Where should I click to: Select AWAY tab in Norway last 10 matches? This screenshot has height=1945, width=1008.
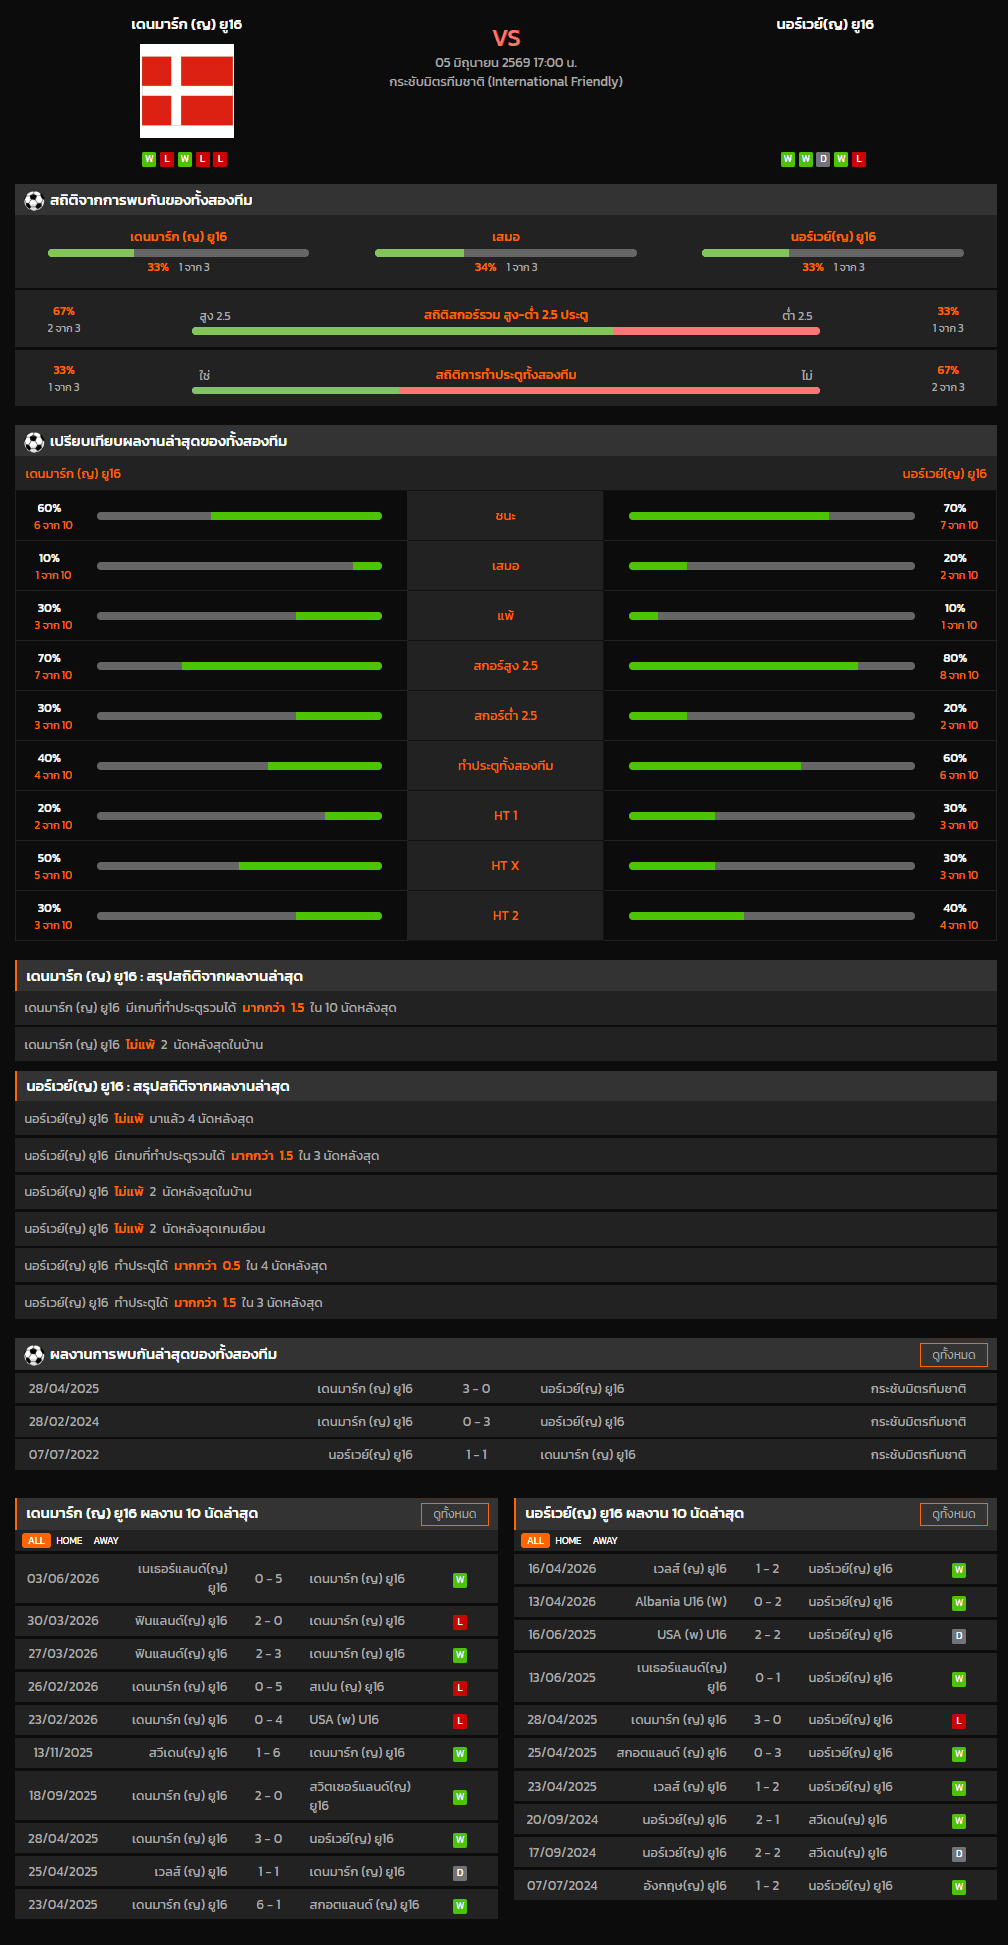[605, 1541]
